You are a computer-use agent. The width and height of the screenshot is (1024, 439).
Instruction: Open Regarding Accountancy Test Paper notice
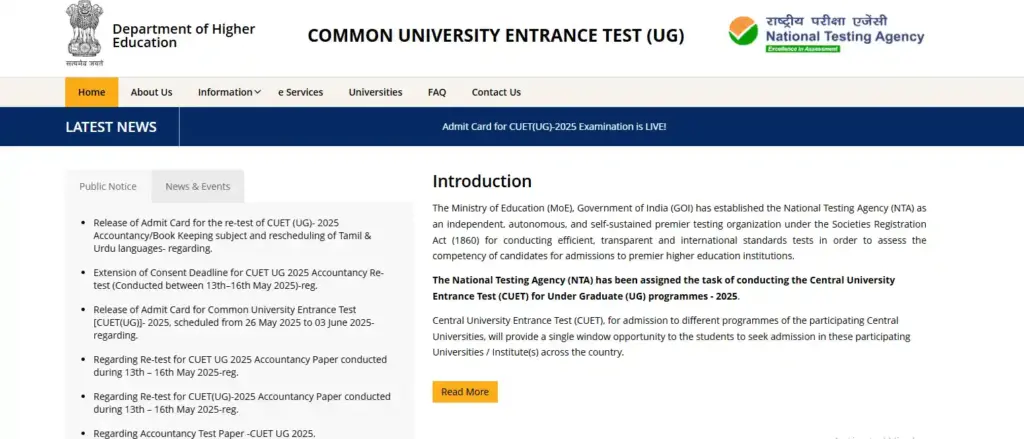(x=204, y=433)
